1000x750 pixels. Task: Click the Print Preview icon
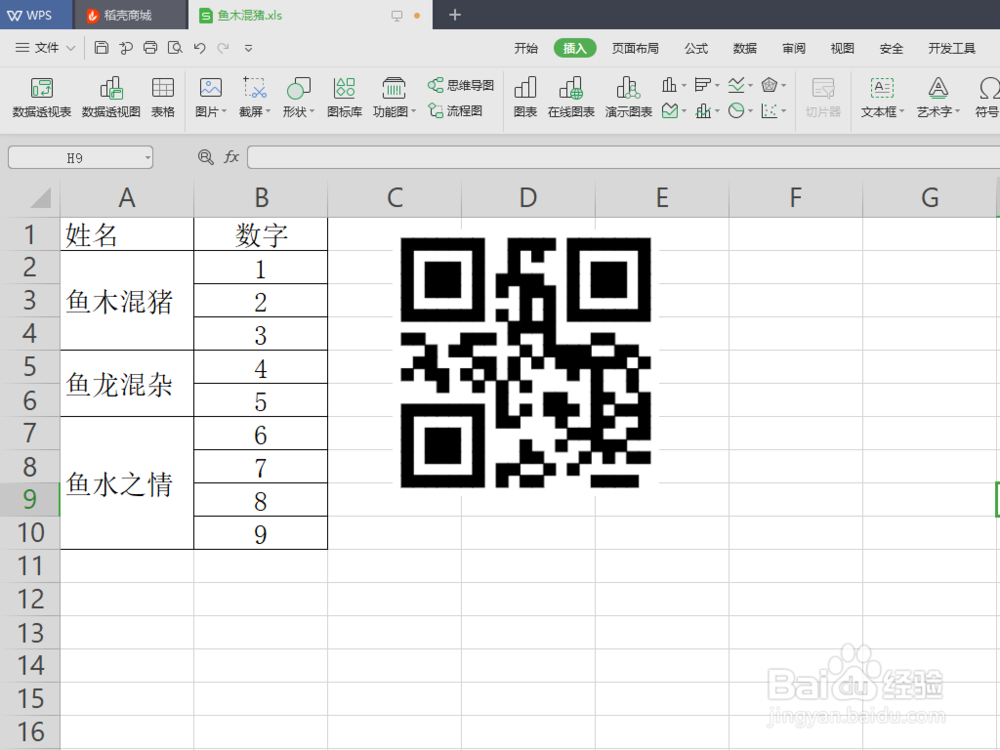coord(175,48)
